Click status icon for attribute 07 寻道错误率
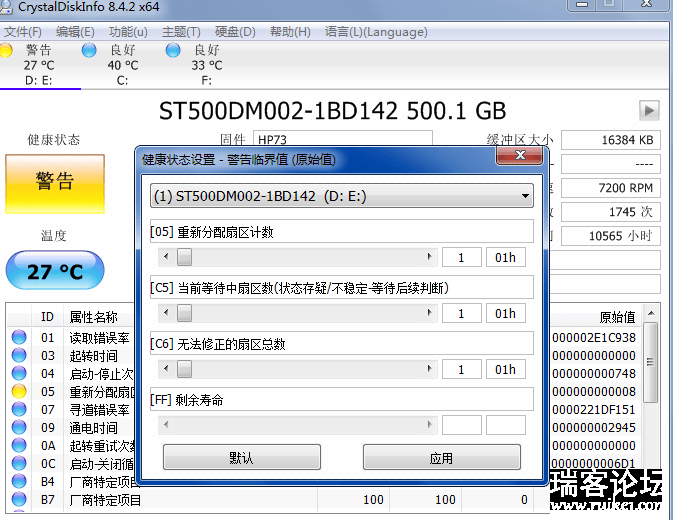This screenshot has width=673, height=520. coord(19,409)
